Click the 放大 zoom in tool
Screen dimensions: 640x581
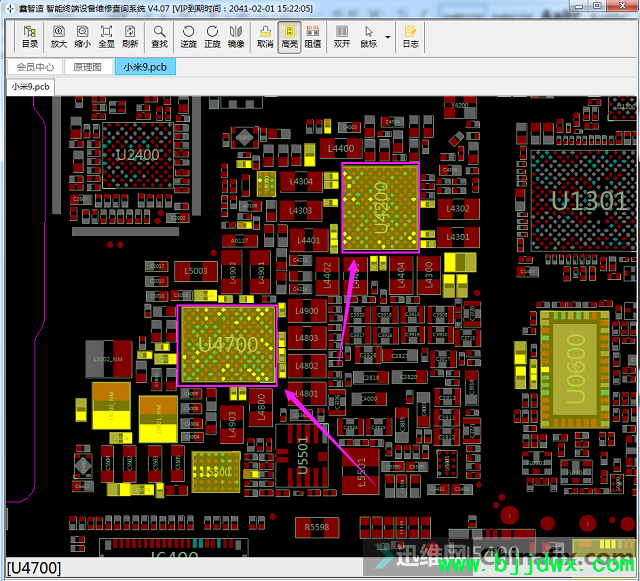(x=58, y=37)
